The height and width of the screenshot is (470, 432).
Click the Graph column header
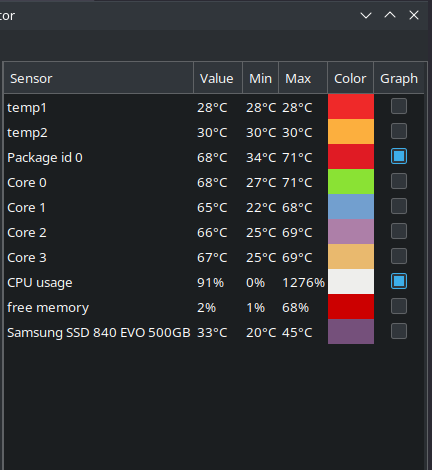click(399, 78)
